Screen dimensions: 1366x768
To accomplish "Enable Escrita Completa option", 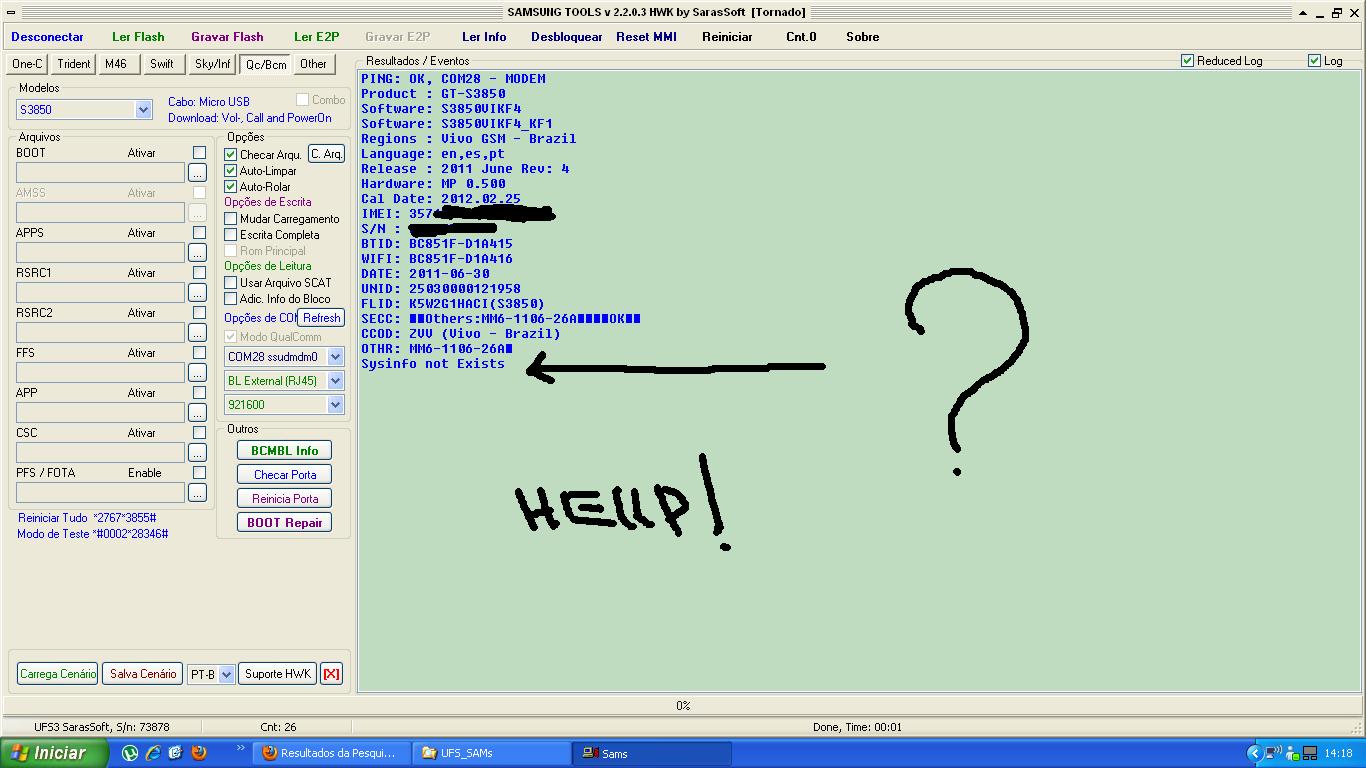I will click(231, 235).
